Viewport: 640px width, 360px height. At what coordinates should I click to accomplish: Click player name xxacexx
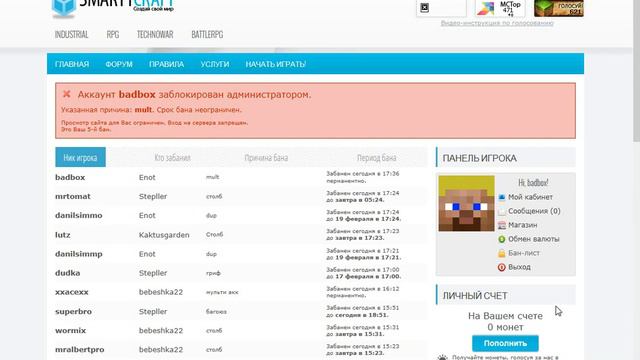pos(72,292)
